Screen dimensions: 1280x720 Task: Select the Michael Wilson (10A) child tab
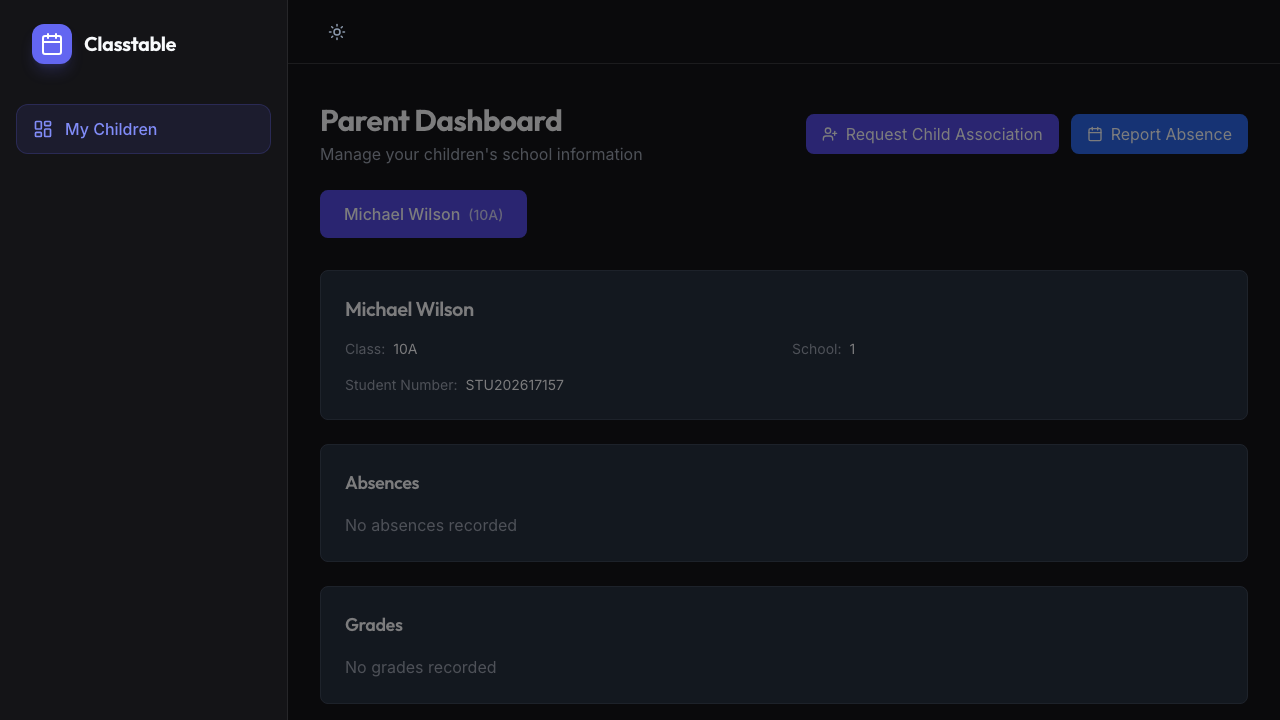coord(423,213)
